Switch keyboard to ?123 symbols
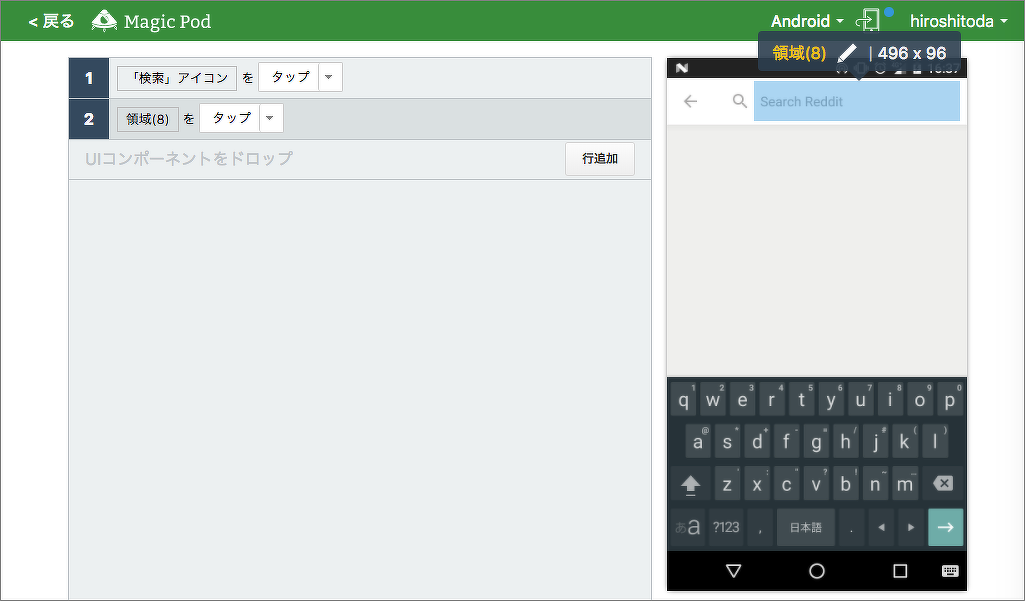 [x=726, y=527]
